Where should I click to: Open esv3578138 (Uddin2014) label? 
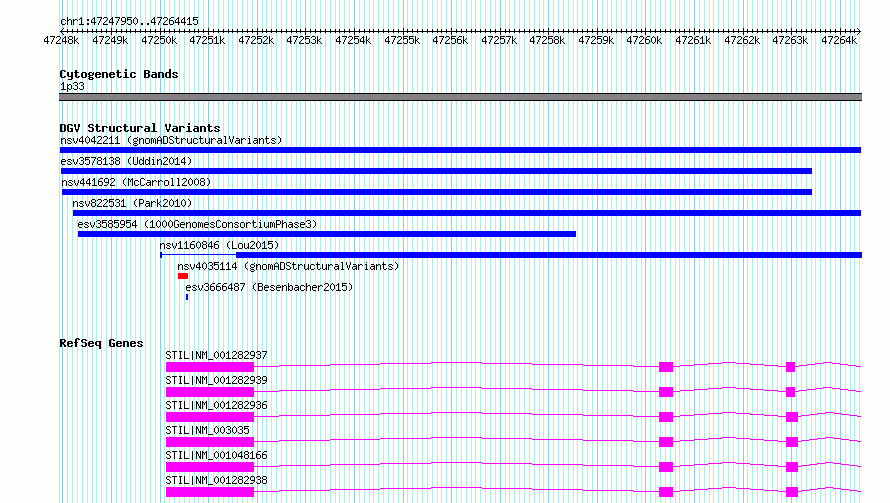click(x=126, y=161)
